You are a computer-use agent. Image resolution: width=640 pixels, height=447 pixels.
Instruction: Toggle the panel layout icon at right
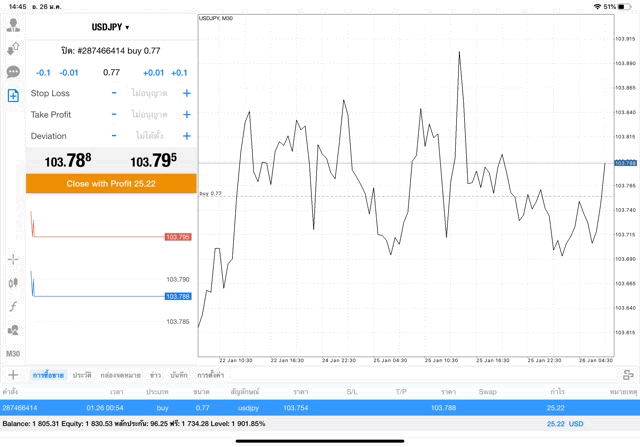(x=628, y=375)
